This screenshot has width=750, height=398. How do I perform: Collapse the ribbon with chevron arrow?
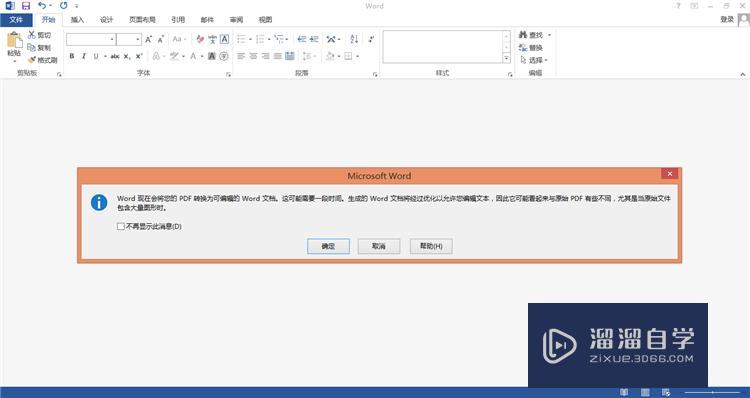pos(742,74)
